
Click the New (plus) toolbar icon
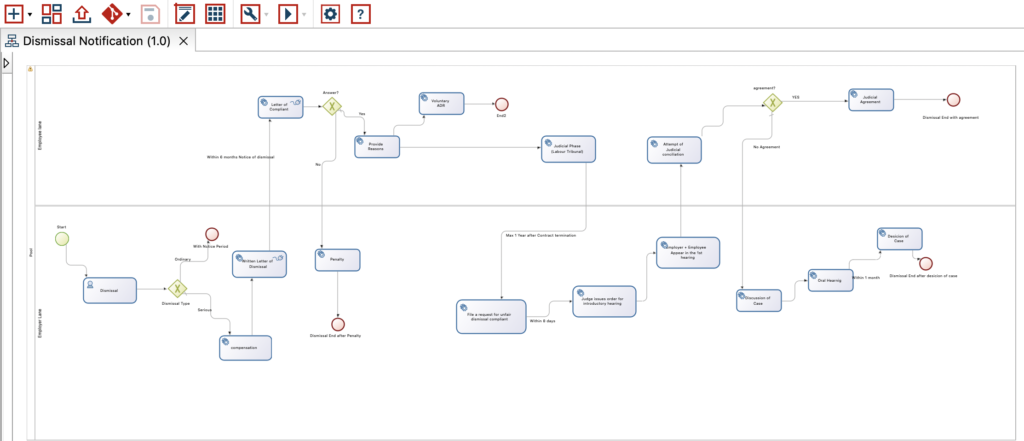pos(14,14)
